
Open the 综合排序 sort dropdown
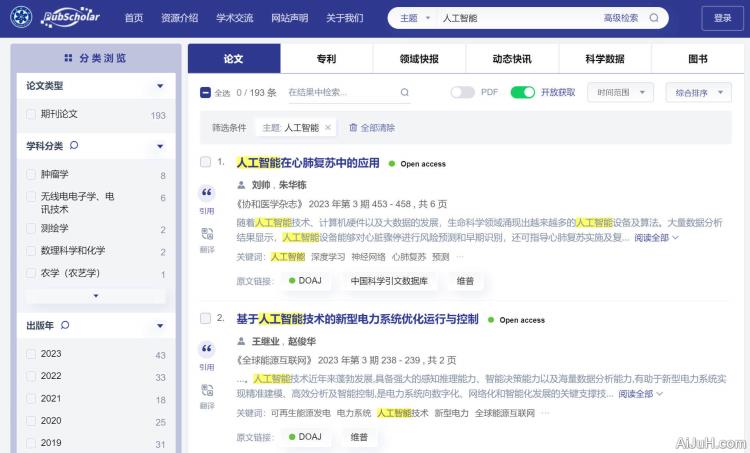click(x=698, y=93)
